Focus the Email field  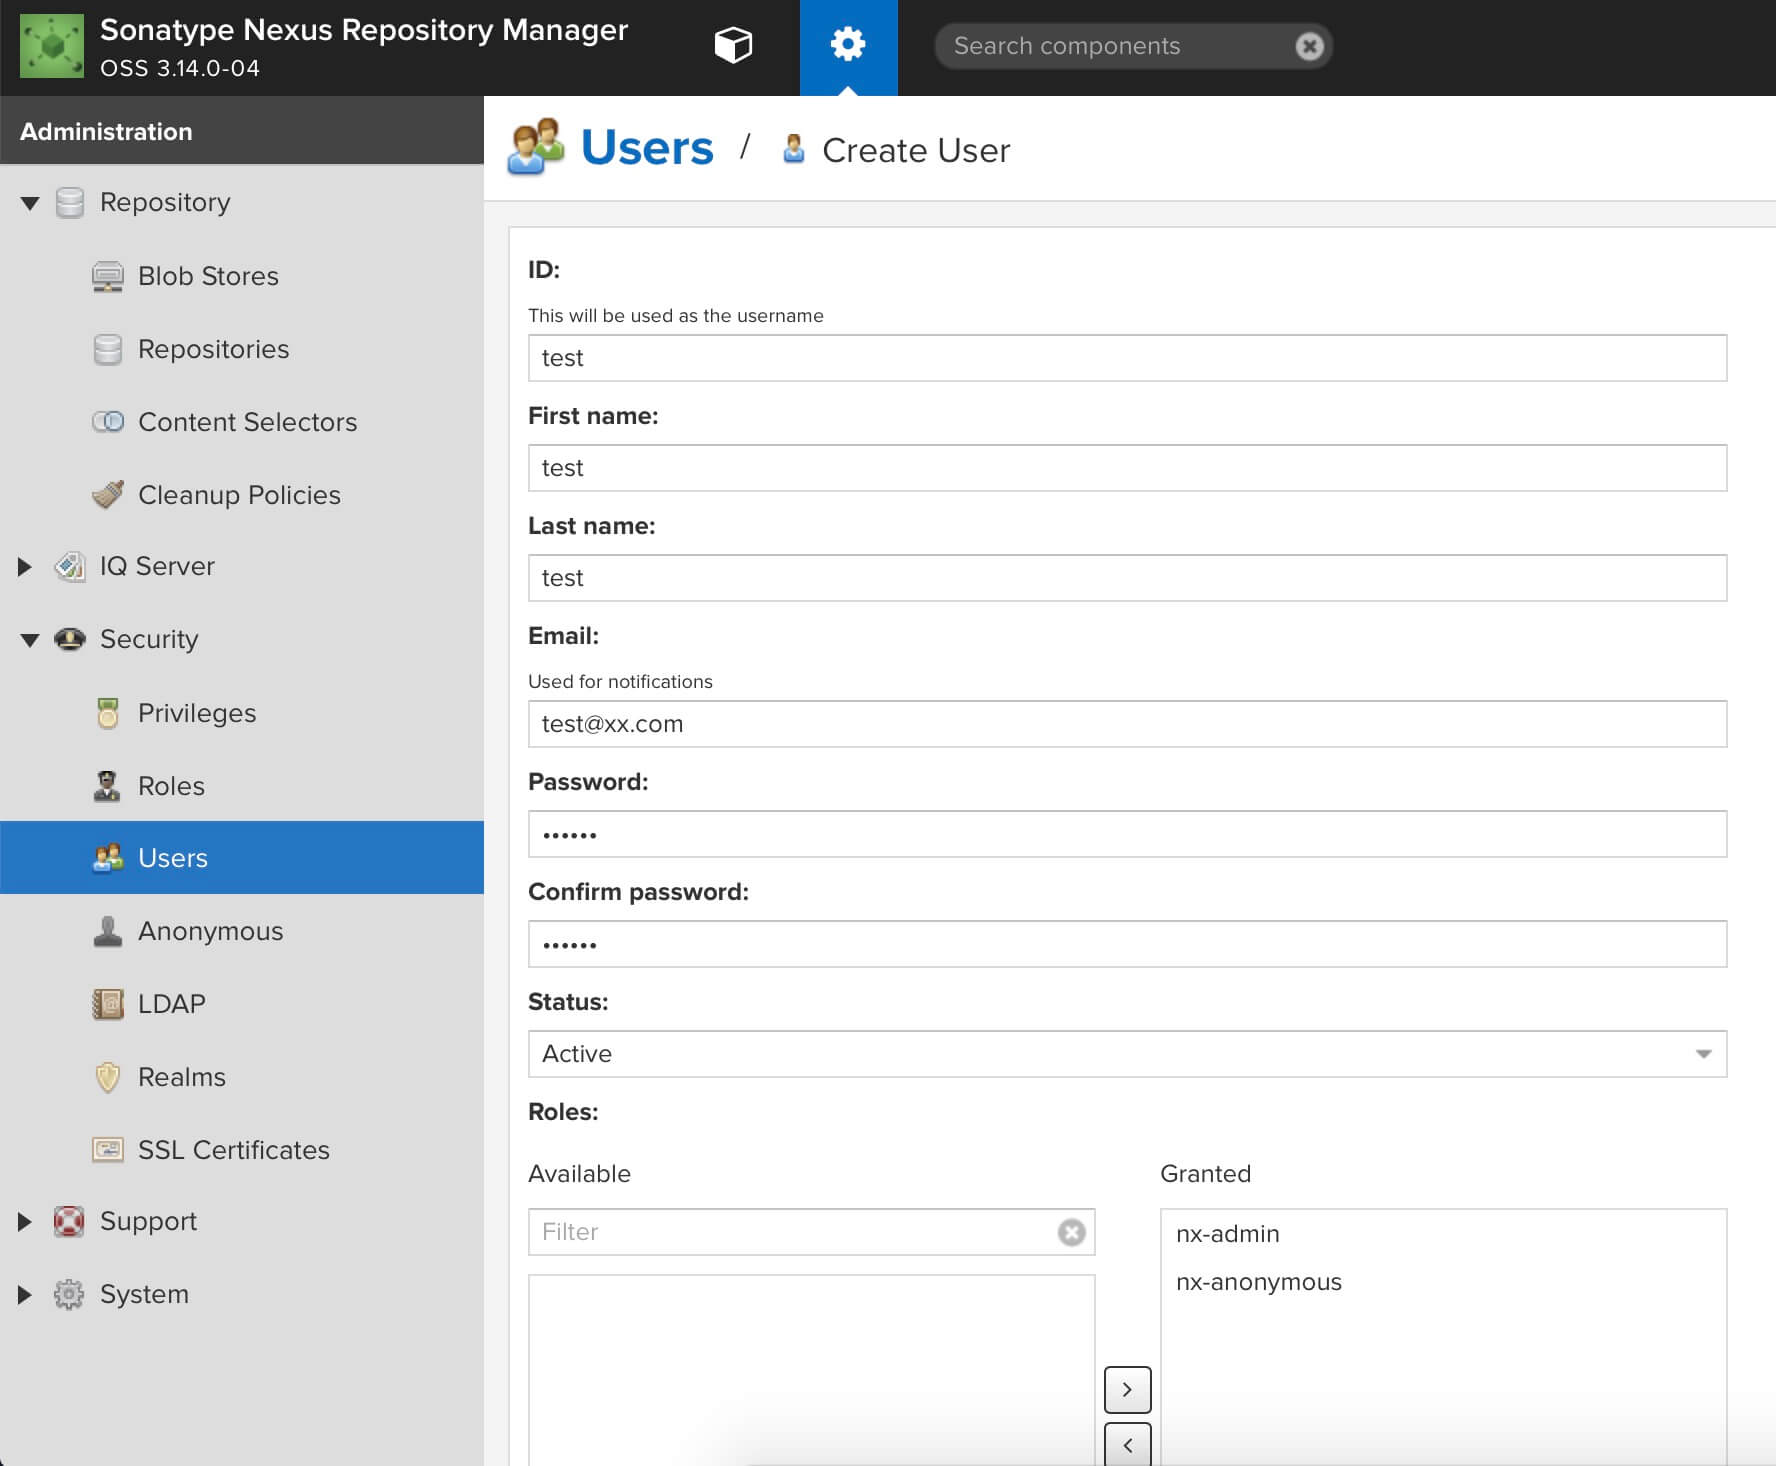coord(1127,724)
